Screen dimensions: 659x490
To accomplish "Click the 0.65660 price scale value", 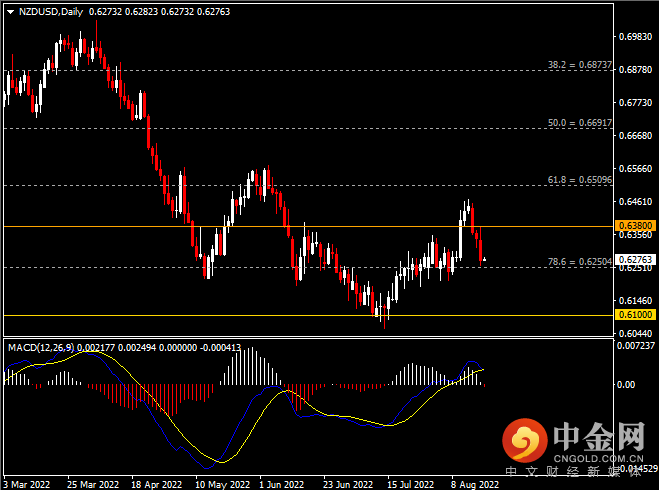I will point(635,169).
